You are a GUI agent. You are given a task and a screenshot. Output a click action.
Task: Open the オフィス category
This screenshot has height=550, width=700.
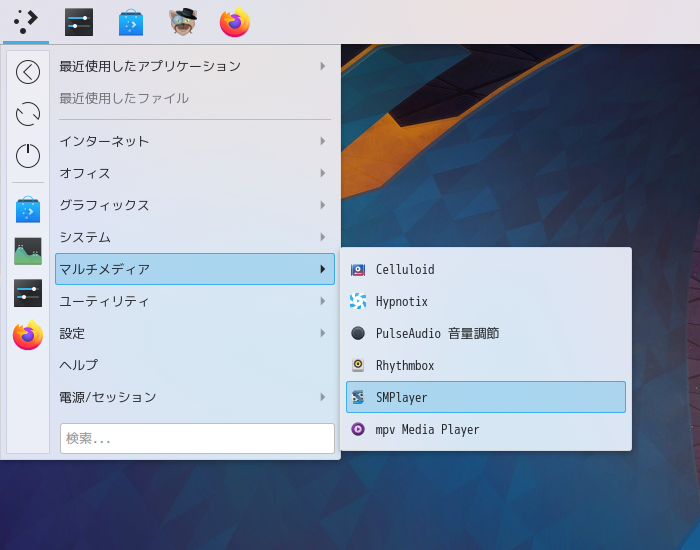click(195, 173)
